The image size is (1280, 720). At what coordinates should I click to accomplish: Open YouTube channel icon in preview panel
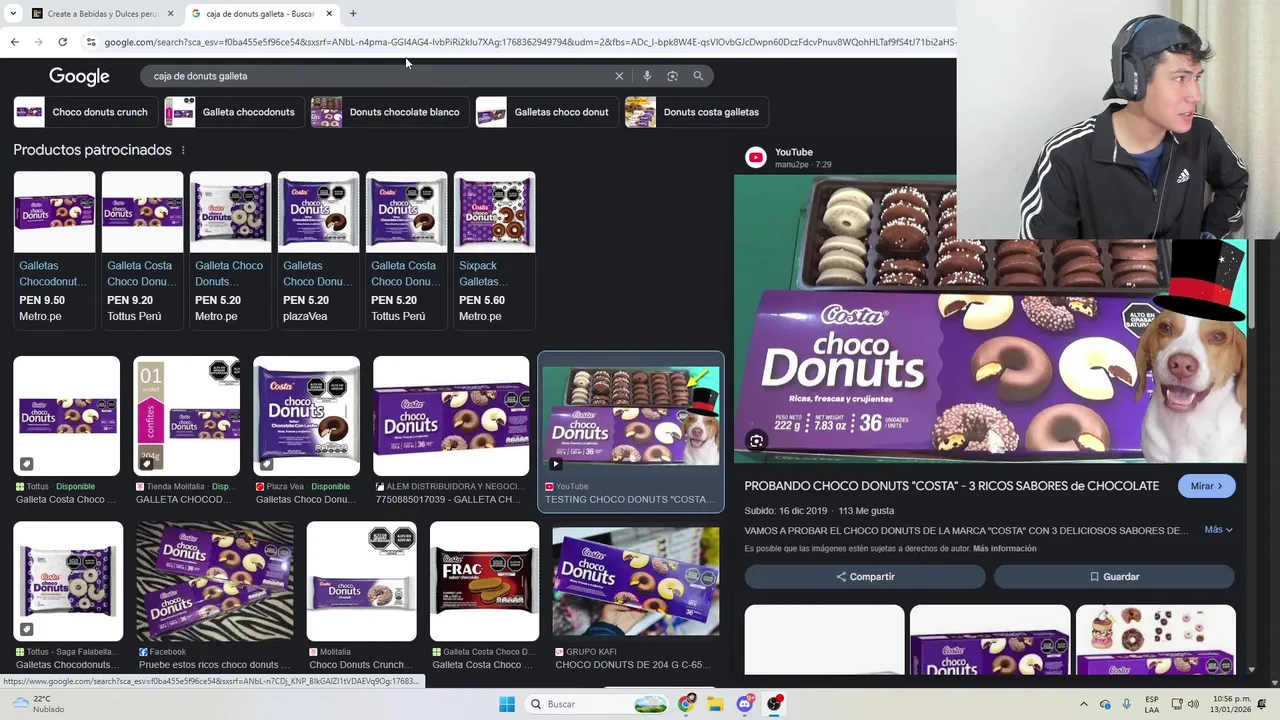click(756, 157)
